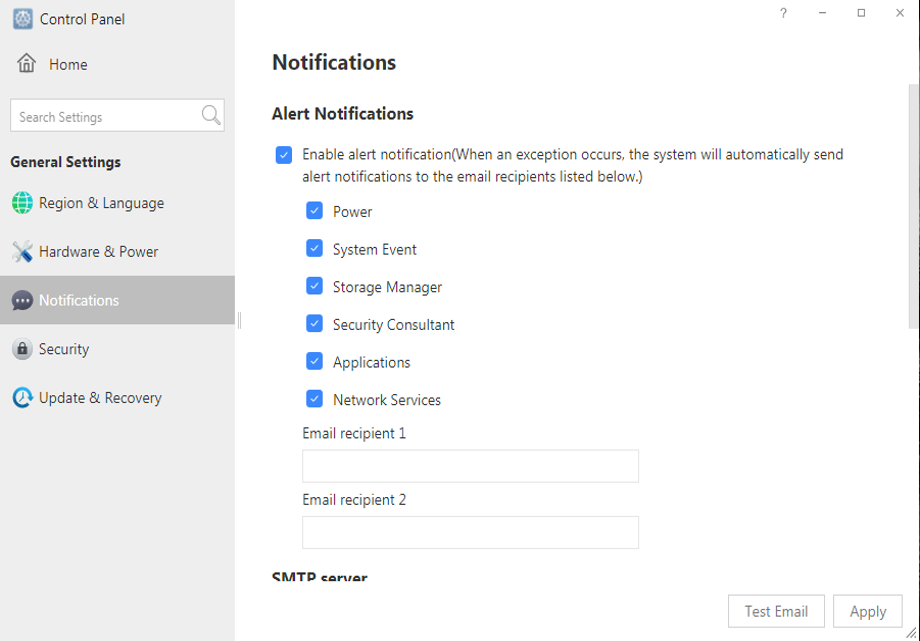The width and height of the screenshot is (920, 641).
Task: Uncheck the Network Services checkbox
Action: pyautogui.click(x=314, y=399)
